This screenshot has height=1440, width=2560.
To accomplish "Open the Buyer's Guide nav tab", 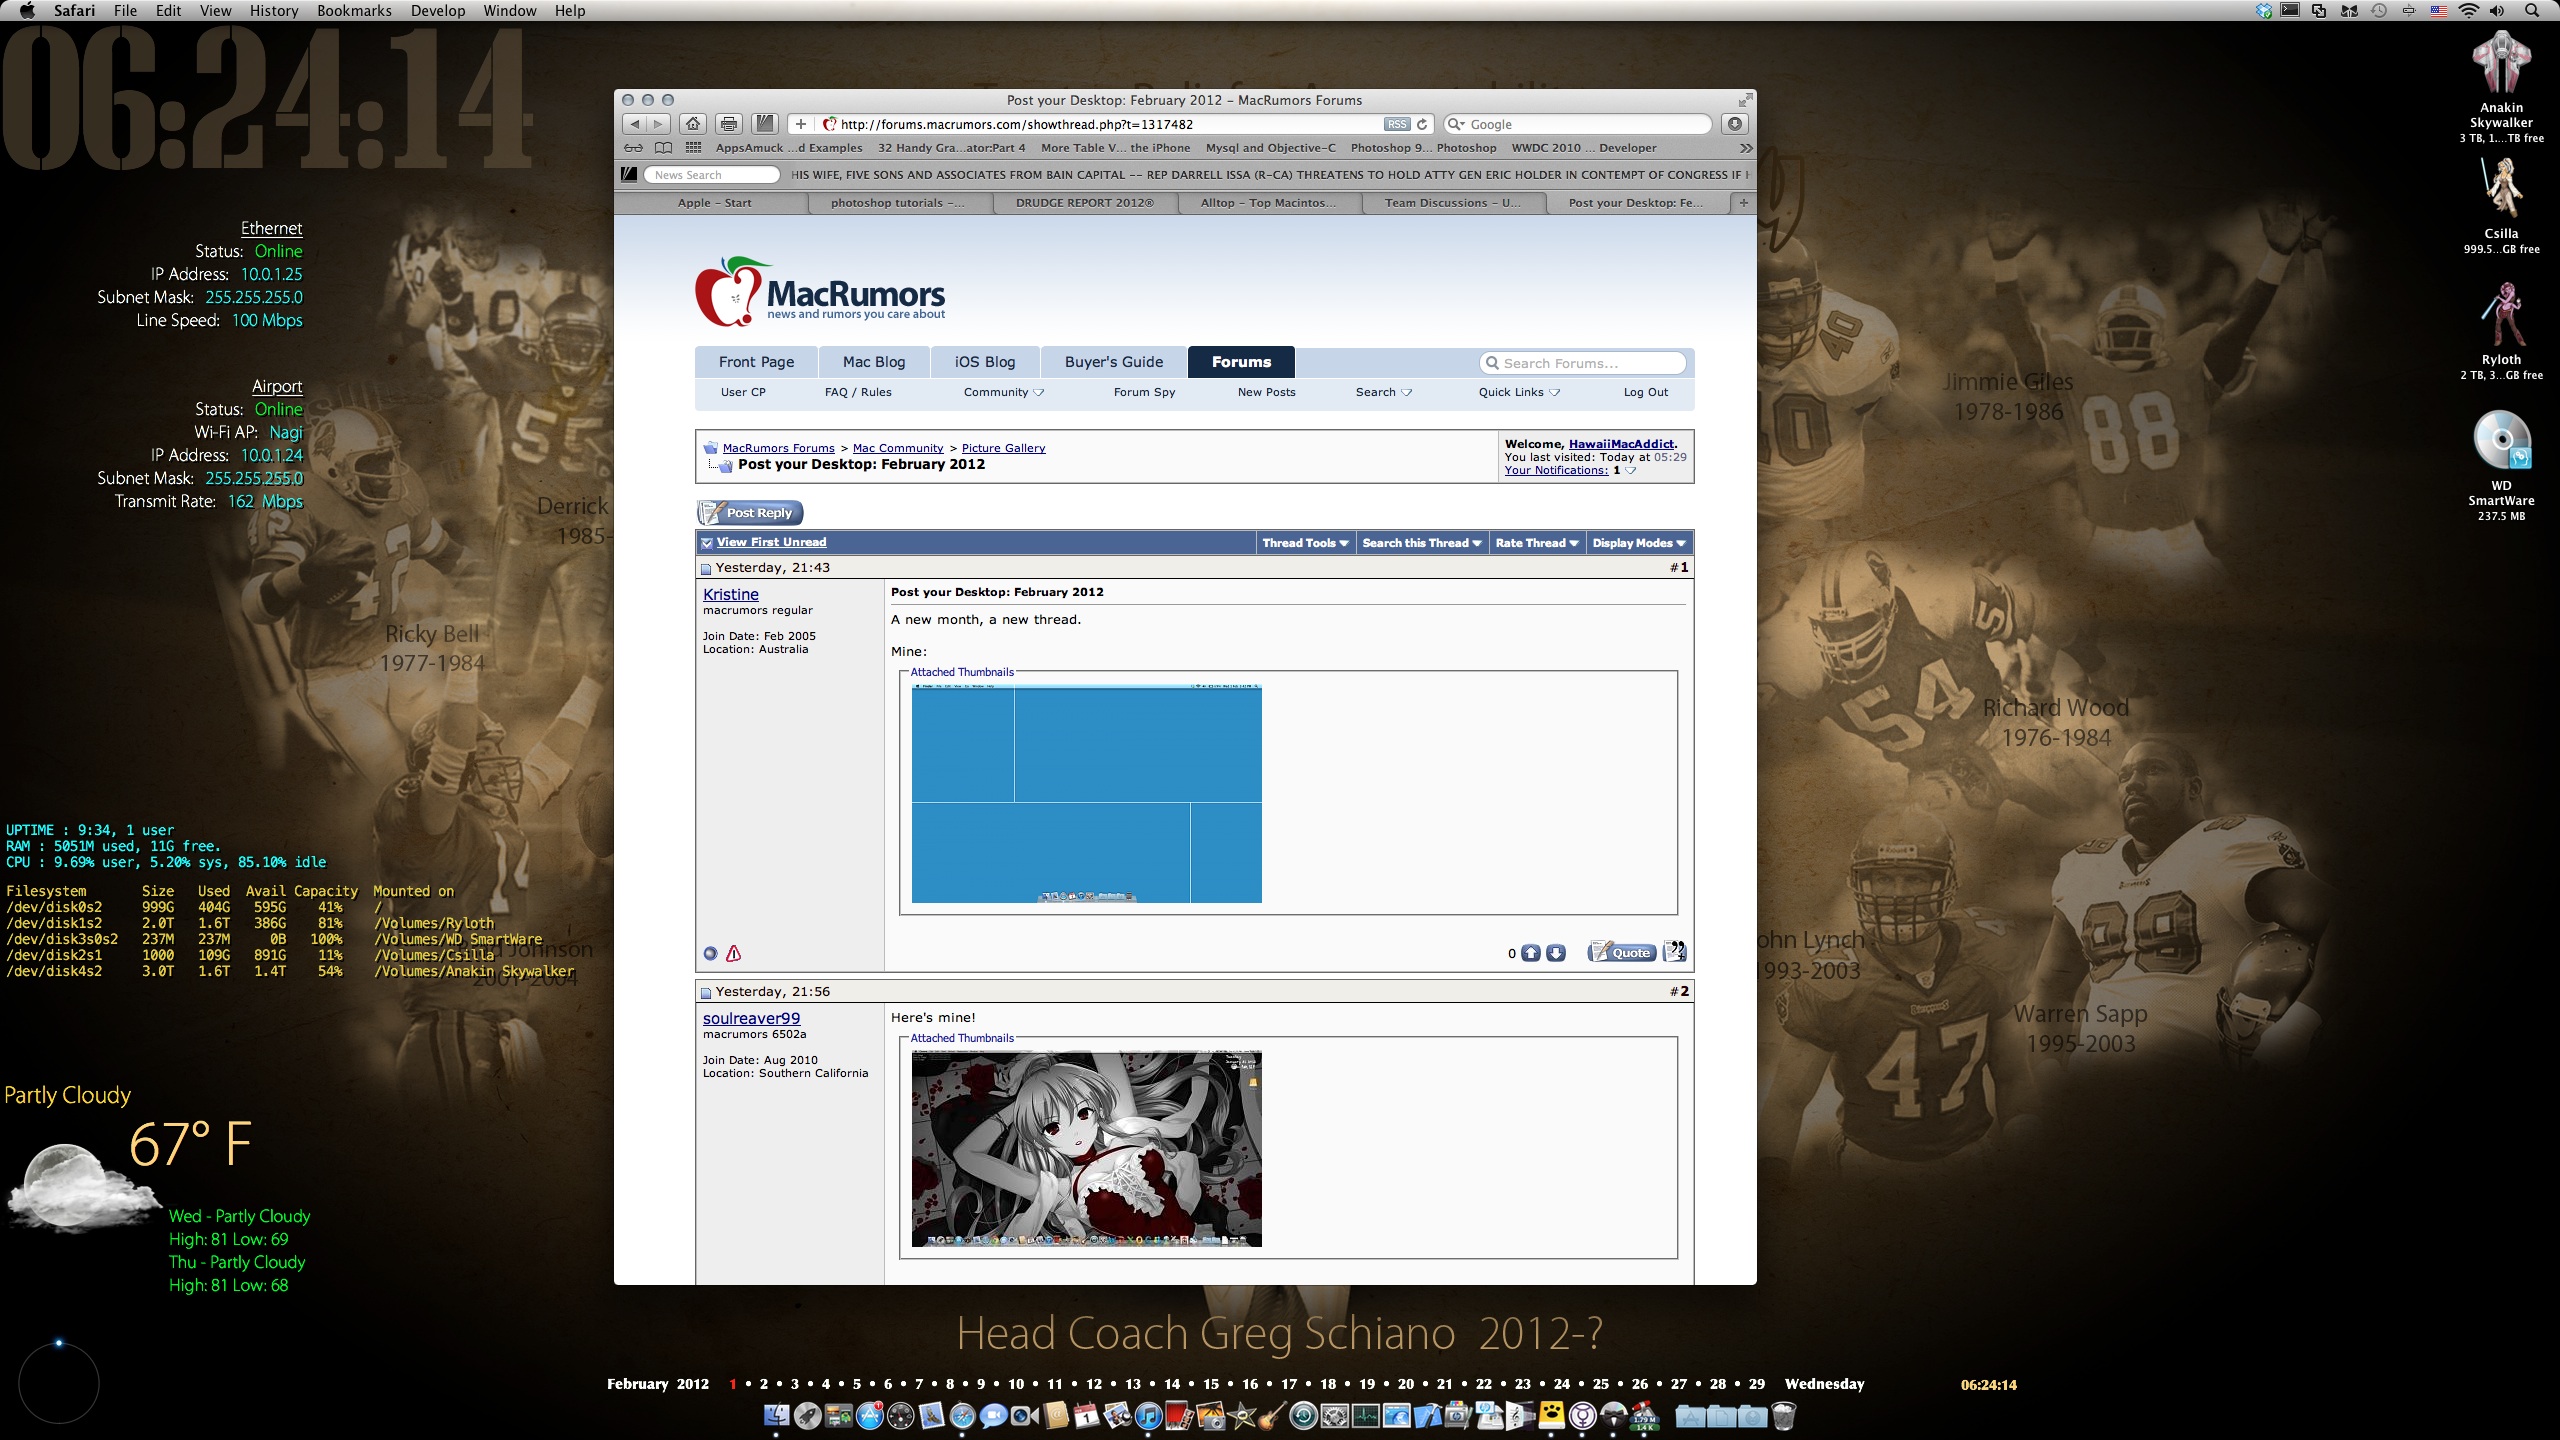I will click(1113, 362).
